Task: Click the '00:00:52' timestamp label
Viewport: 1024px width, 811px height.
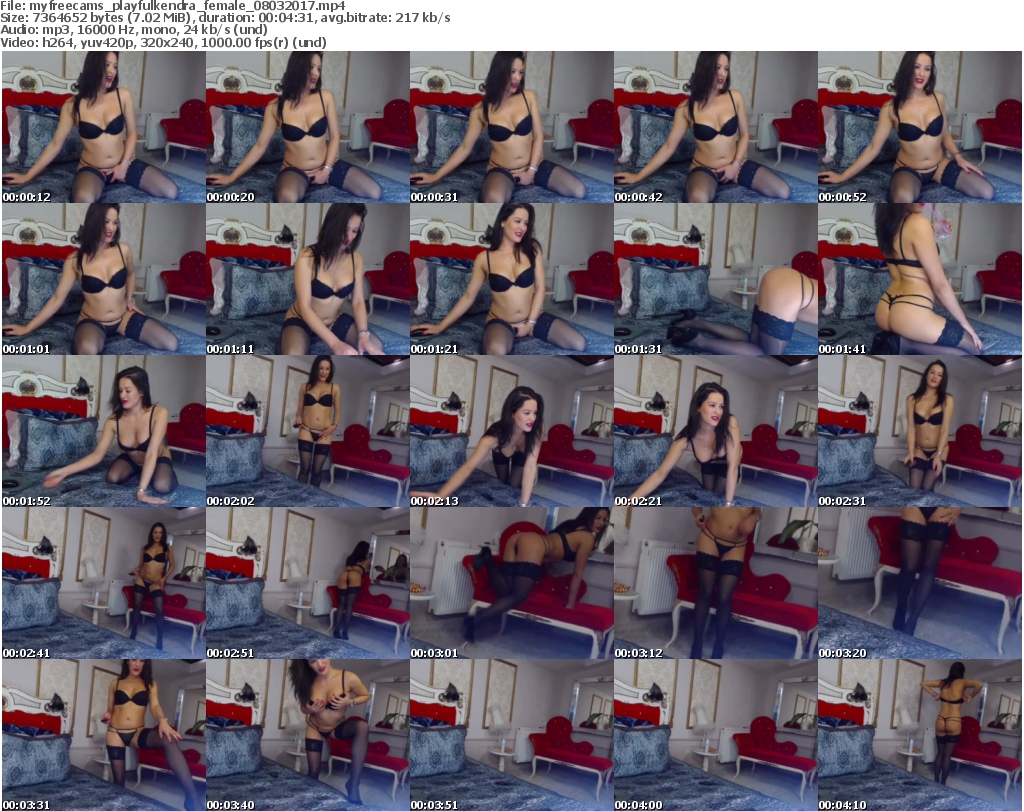Action: tap(842, 197)
